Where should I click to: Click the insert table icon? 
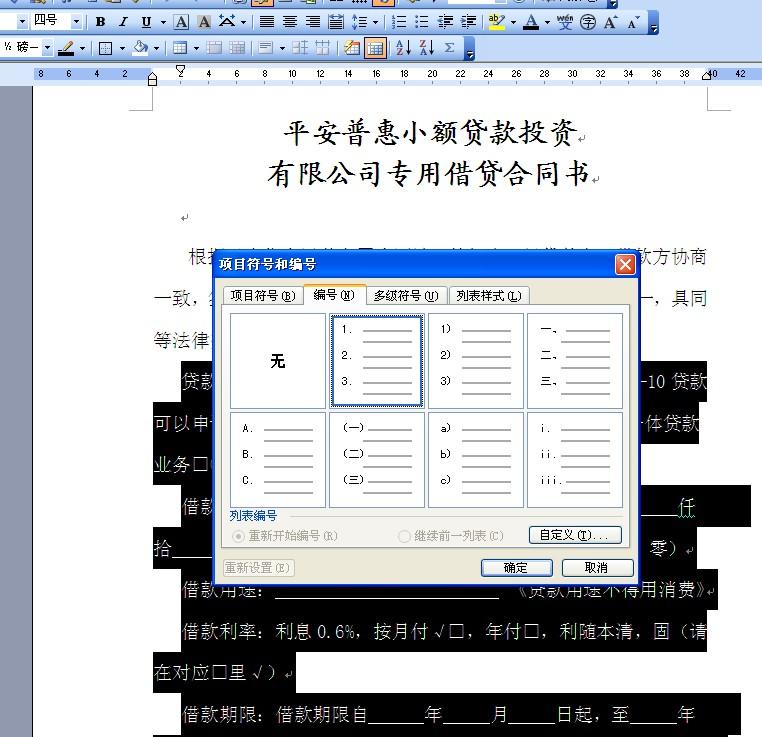click(x=180, y=48)
